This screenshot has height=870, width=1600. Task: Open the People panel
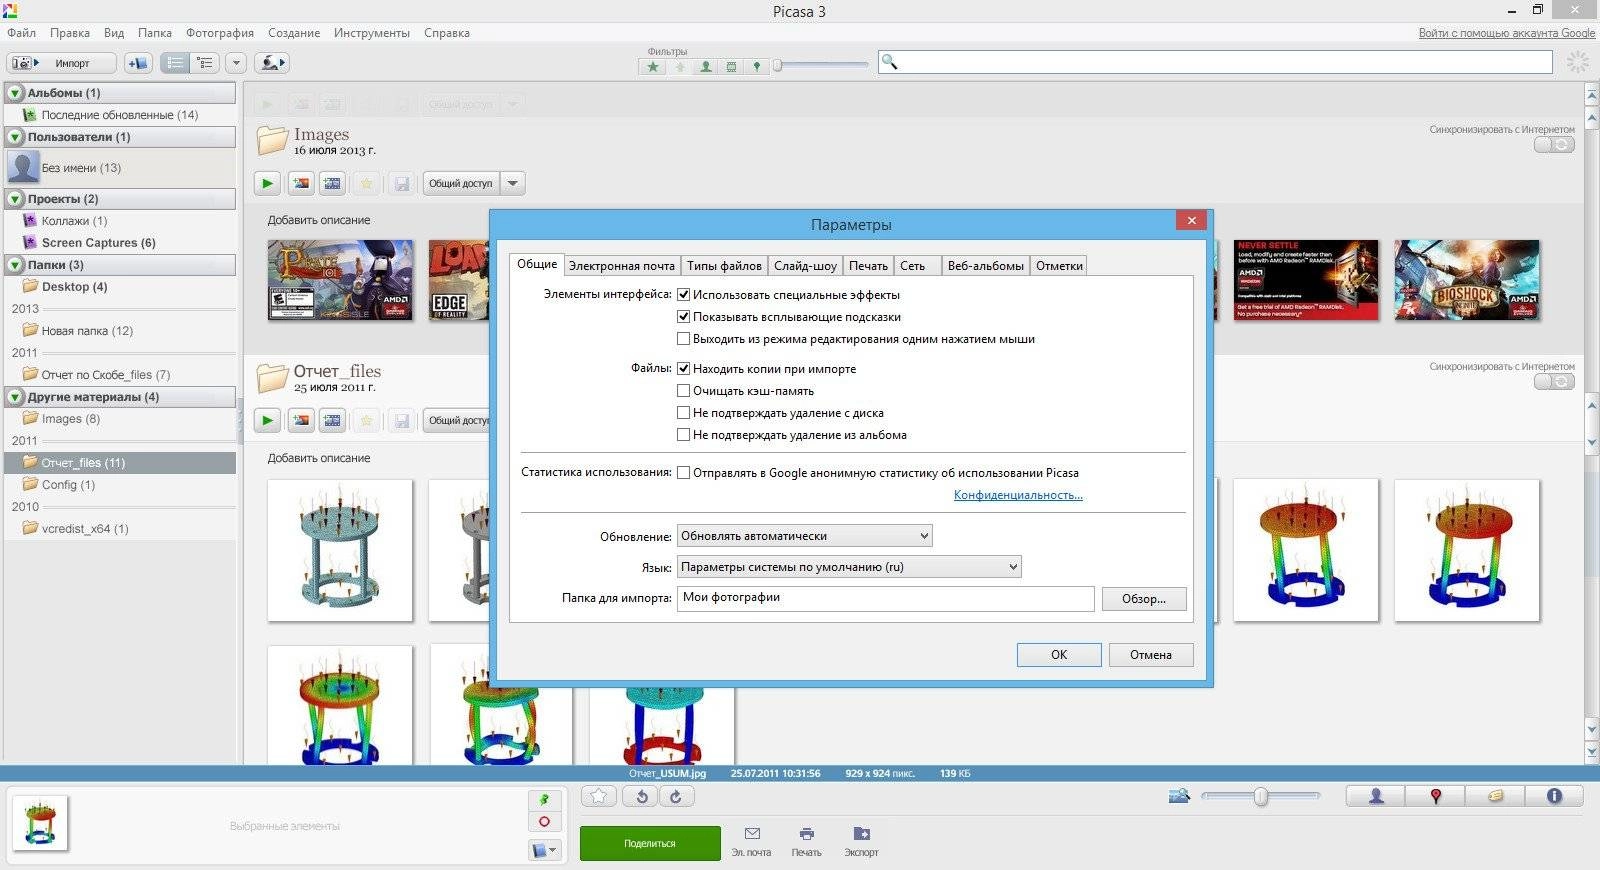(1376, 796)
